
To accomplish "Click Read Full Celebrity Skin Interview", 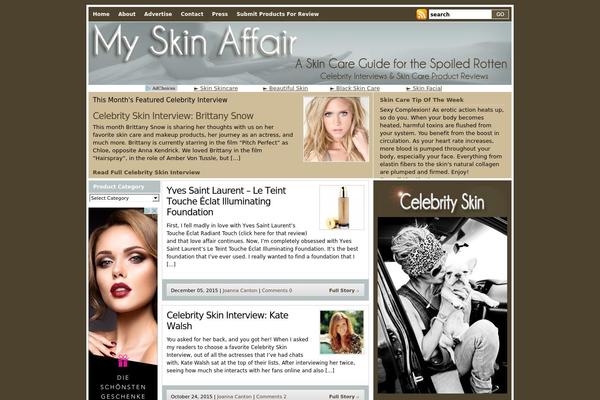I will coord(146,172).
